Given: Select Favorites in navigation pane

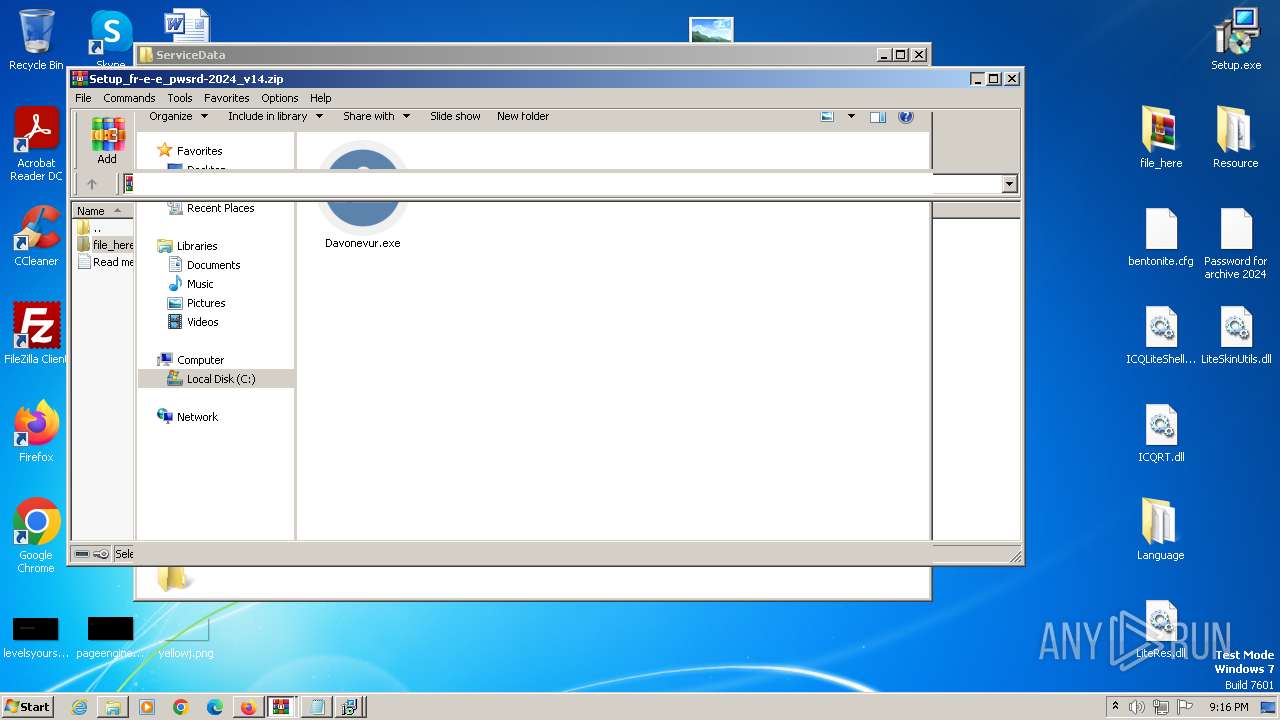Looking at the screenshot, I should point(199,151).
